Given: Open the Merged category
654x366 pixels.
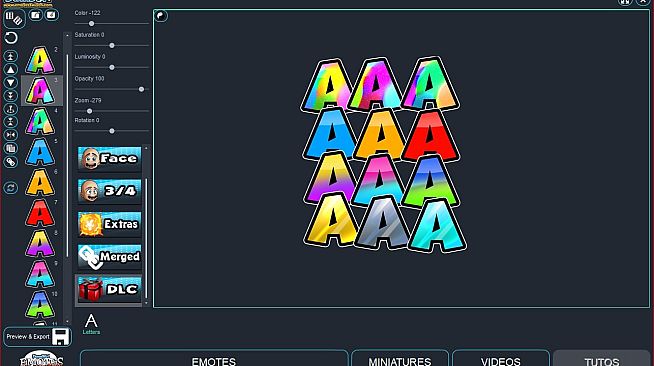Looking at the screenshot, I should (109, 257).
